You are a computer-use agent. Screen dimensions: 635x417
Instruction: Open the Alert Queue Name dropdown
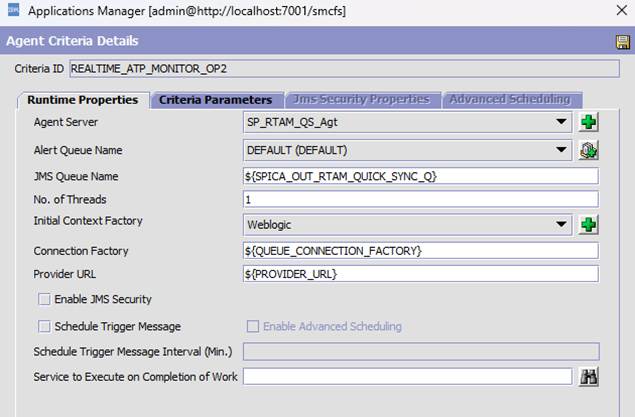click(563, 151)
